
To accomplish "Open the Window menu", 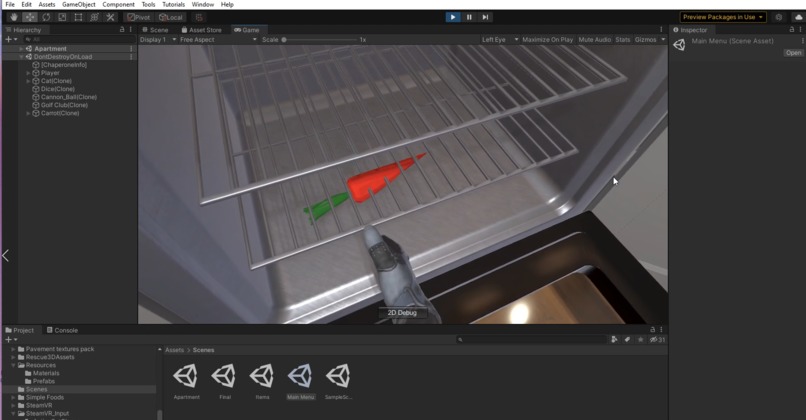I will point(203,4).
